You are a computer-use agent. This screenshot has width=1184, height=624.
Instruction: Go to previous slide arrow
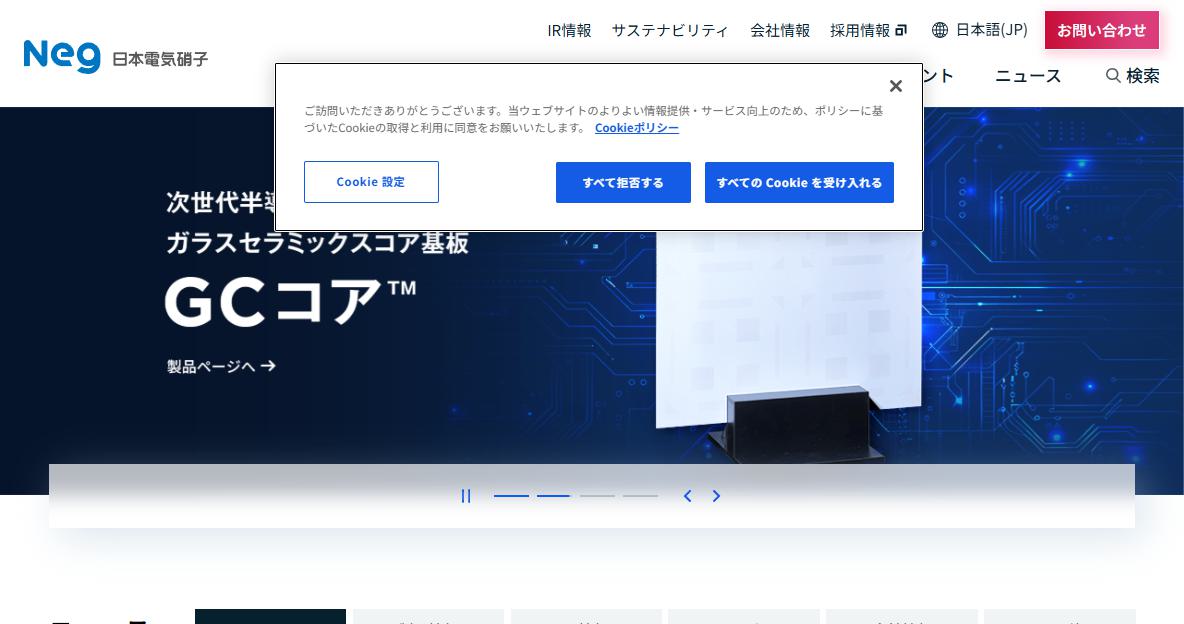[x=687, y=496]
